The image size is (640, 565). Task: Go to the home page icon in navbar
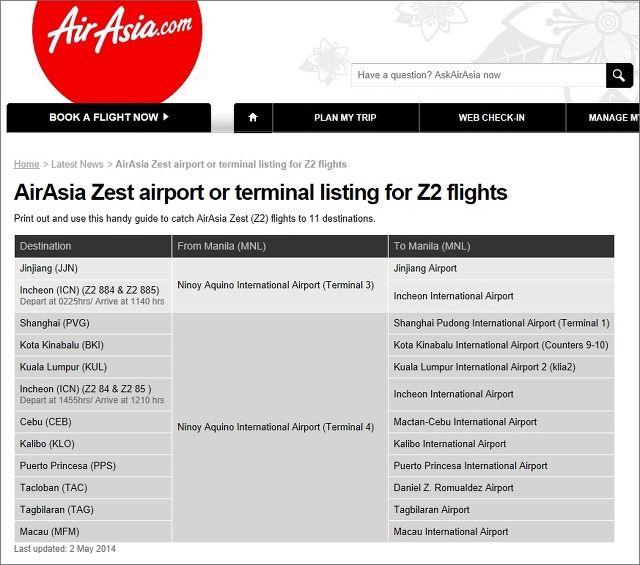pos(253,117)
